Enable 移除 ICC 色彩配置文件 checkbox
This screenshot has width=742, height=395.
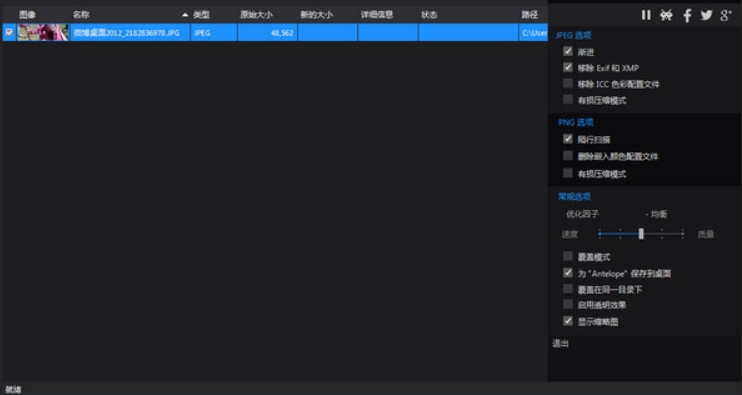coord(568,84)
